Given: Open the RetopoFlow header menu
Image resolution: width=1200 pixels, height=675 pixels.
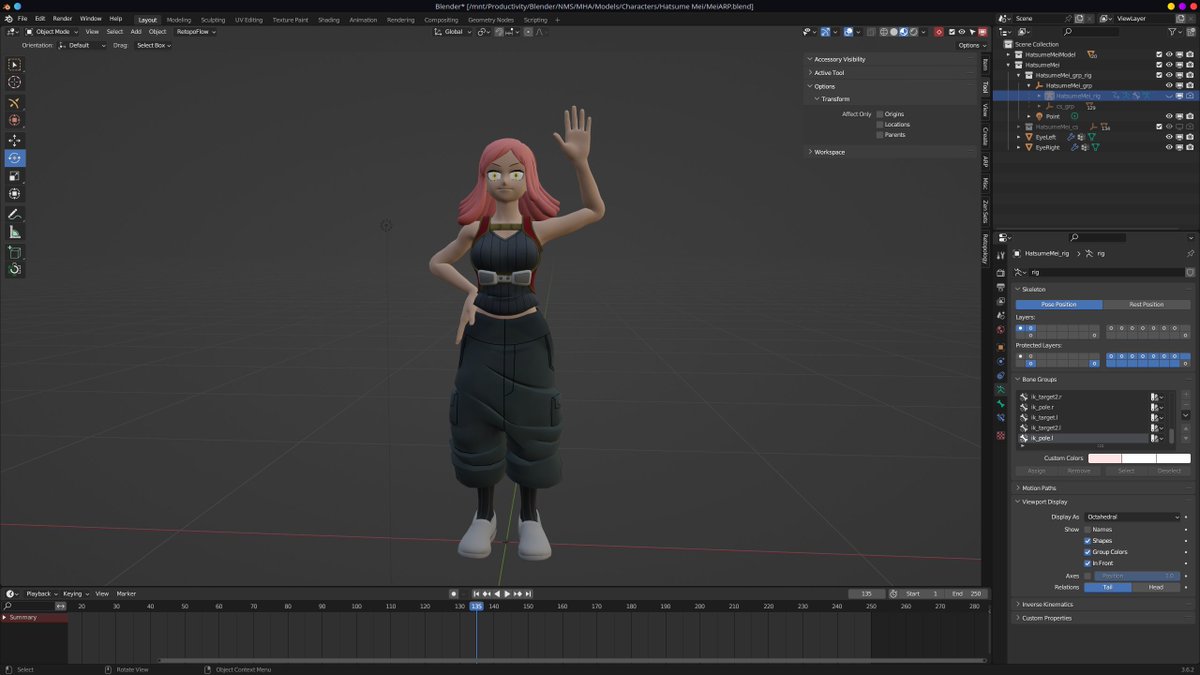Looking at the screenshot, I should 193,32.
